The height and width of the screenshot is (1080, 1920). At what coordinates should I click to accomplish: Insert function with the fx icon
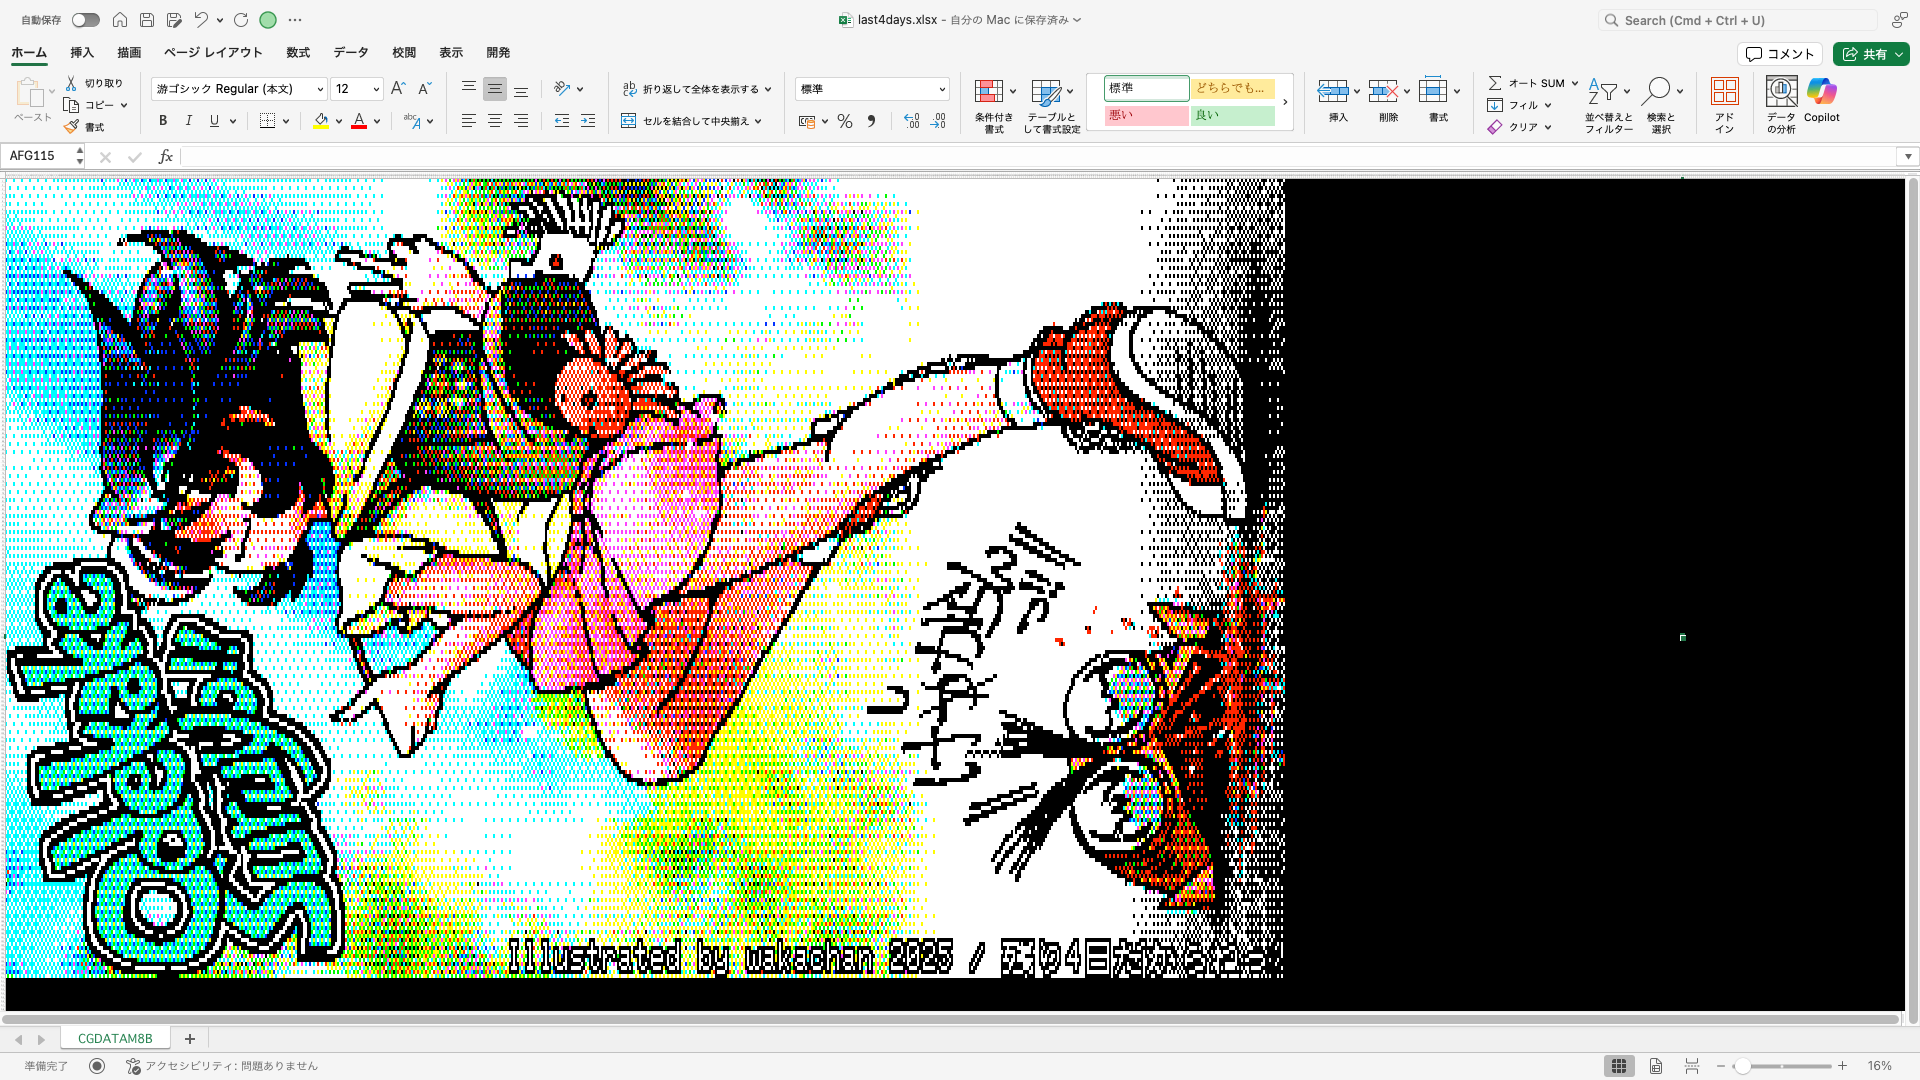[166, 156]
